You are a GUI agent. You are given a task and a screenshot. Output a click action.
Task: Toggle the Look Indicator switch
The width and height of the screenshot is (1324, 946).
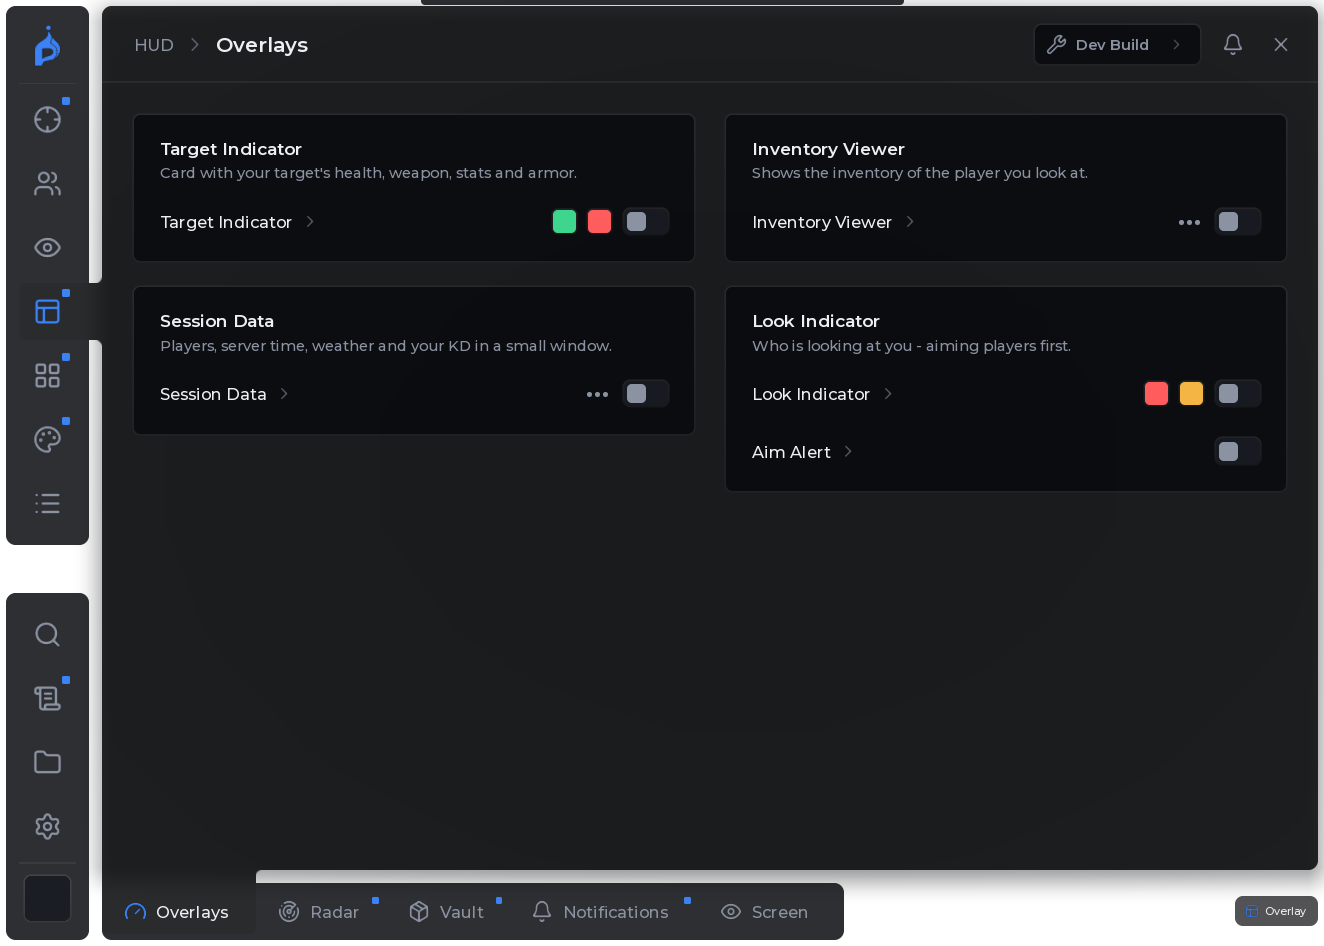pyautogui.click(x=1238, y=393)
